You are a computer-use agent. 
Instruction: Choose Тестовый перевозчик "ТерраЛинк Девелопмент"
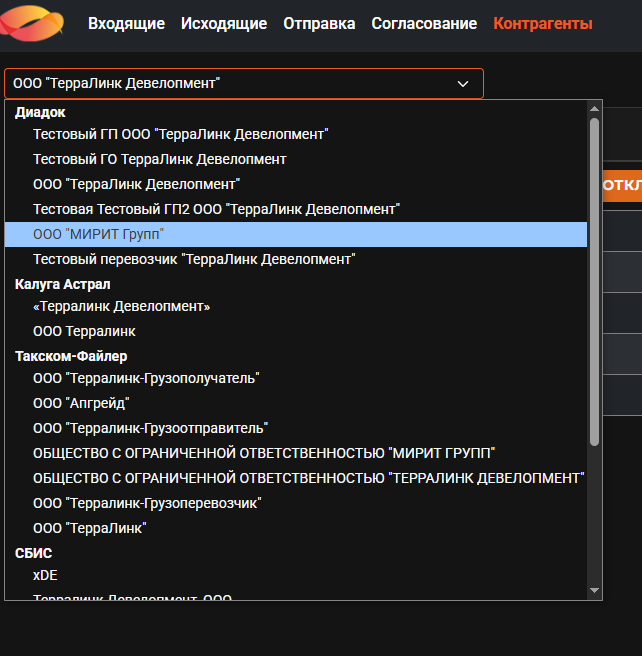296,259
